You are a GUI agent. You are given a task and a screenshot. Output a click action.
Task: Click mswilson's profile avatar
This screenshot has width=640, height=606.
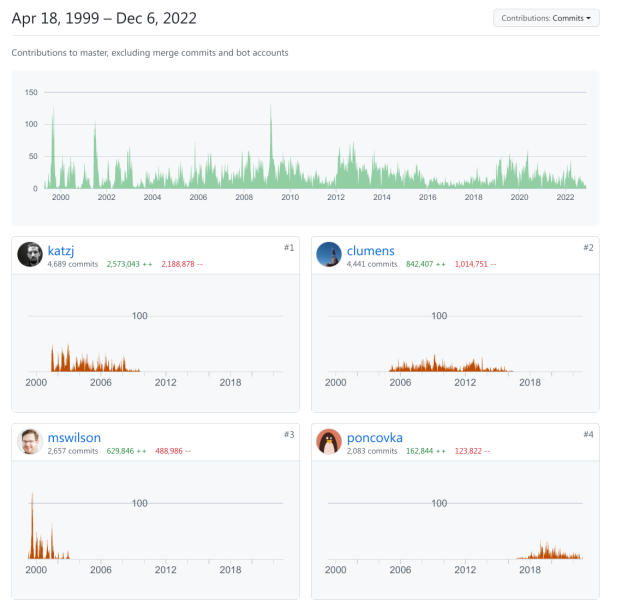[30, 442]
